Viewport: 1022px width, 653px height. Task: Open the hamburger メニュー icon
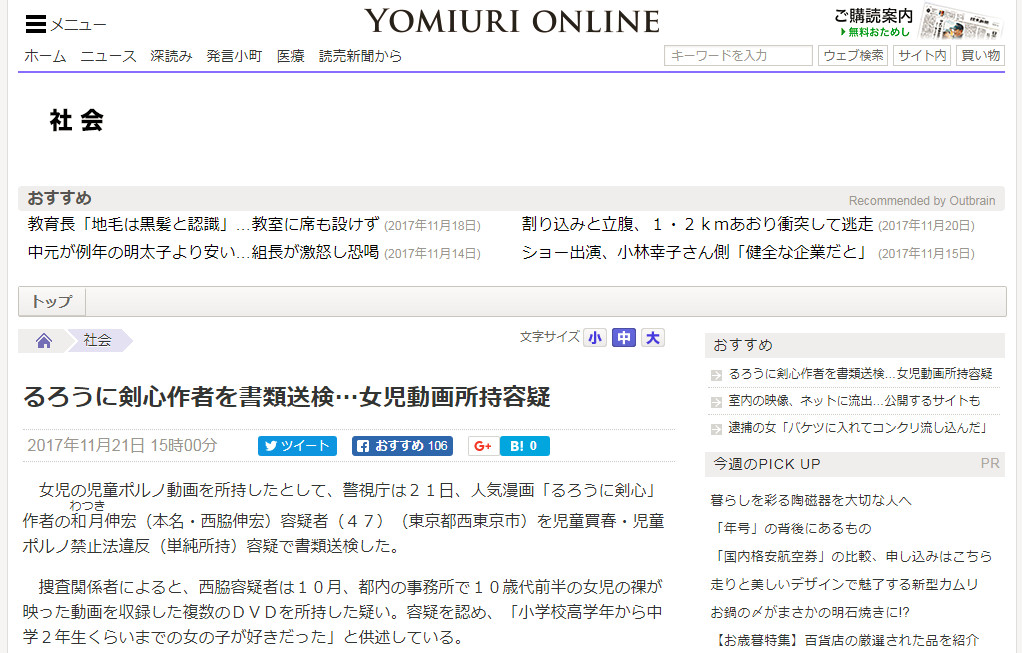tap(36, 24)
